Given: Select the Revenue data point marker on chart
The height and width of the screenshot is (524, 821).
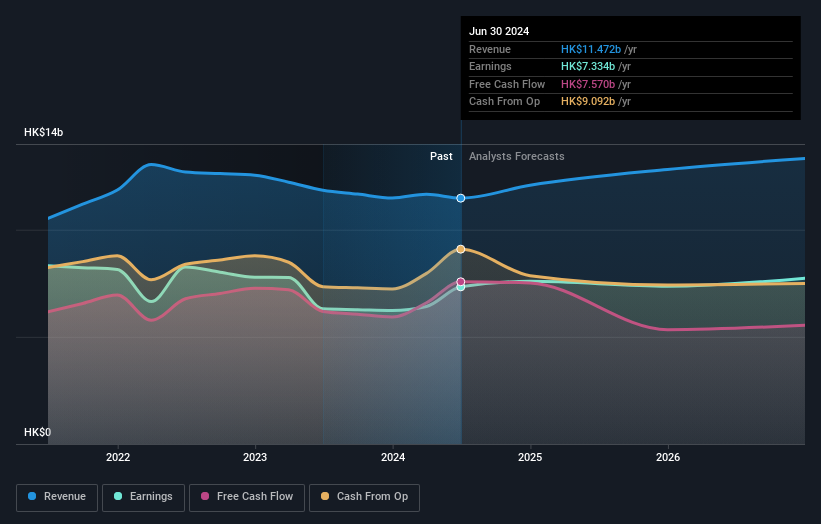Looking at the screenshot, I should click(x=461, y=198).
